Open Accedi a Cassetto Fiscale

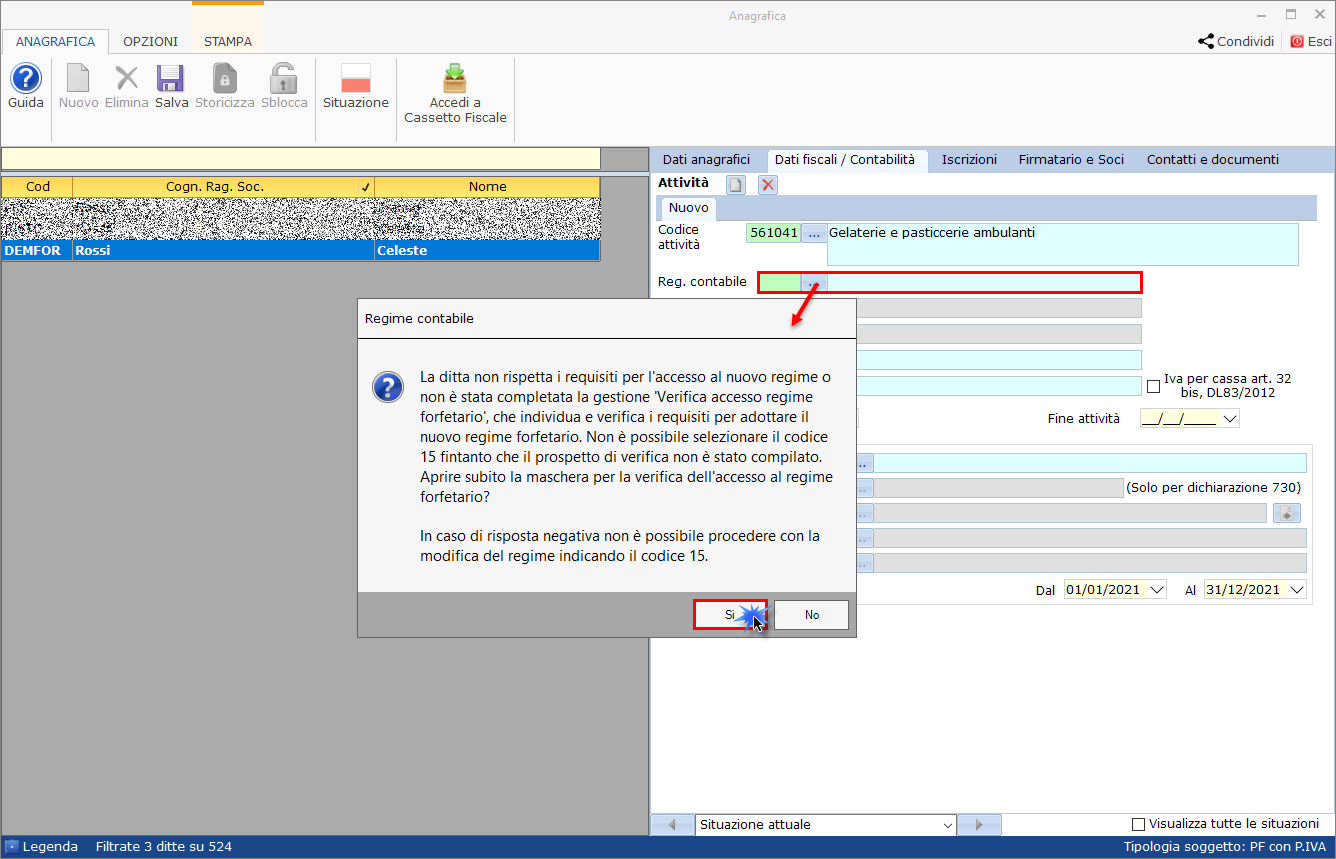point(455,79)
